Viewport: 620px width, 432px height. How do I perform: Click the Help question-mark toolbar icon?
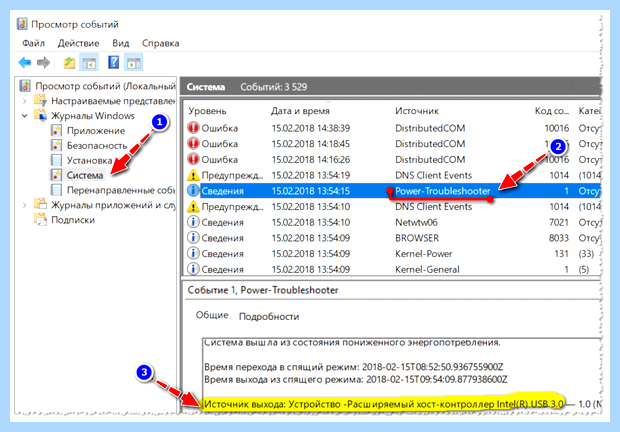tap(113, 62)
